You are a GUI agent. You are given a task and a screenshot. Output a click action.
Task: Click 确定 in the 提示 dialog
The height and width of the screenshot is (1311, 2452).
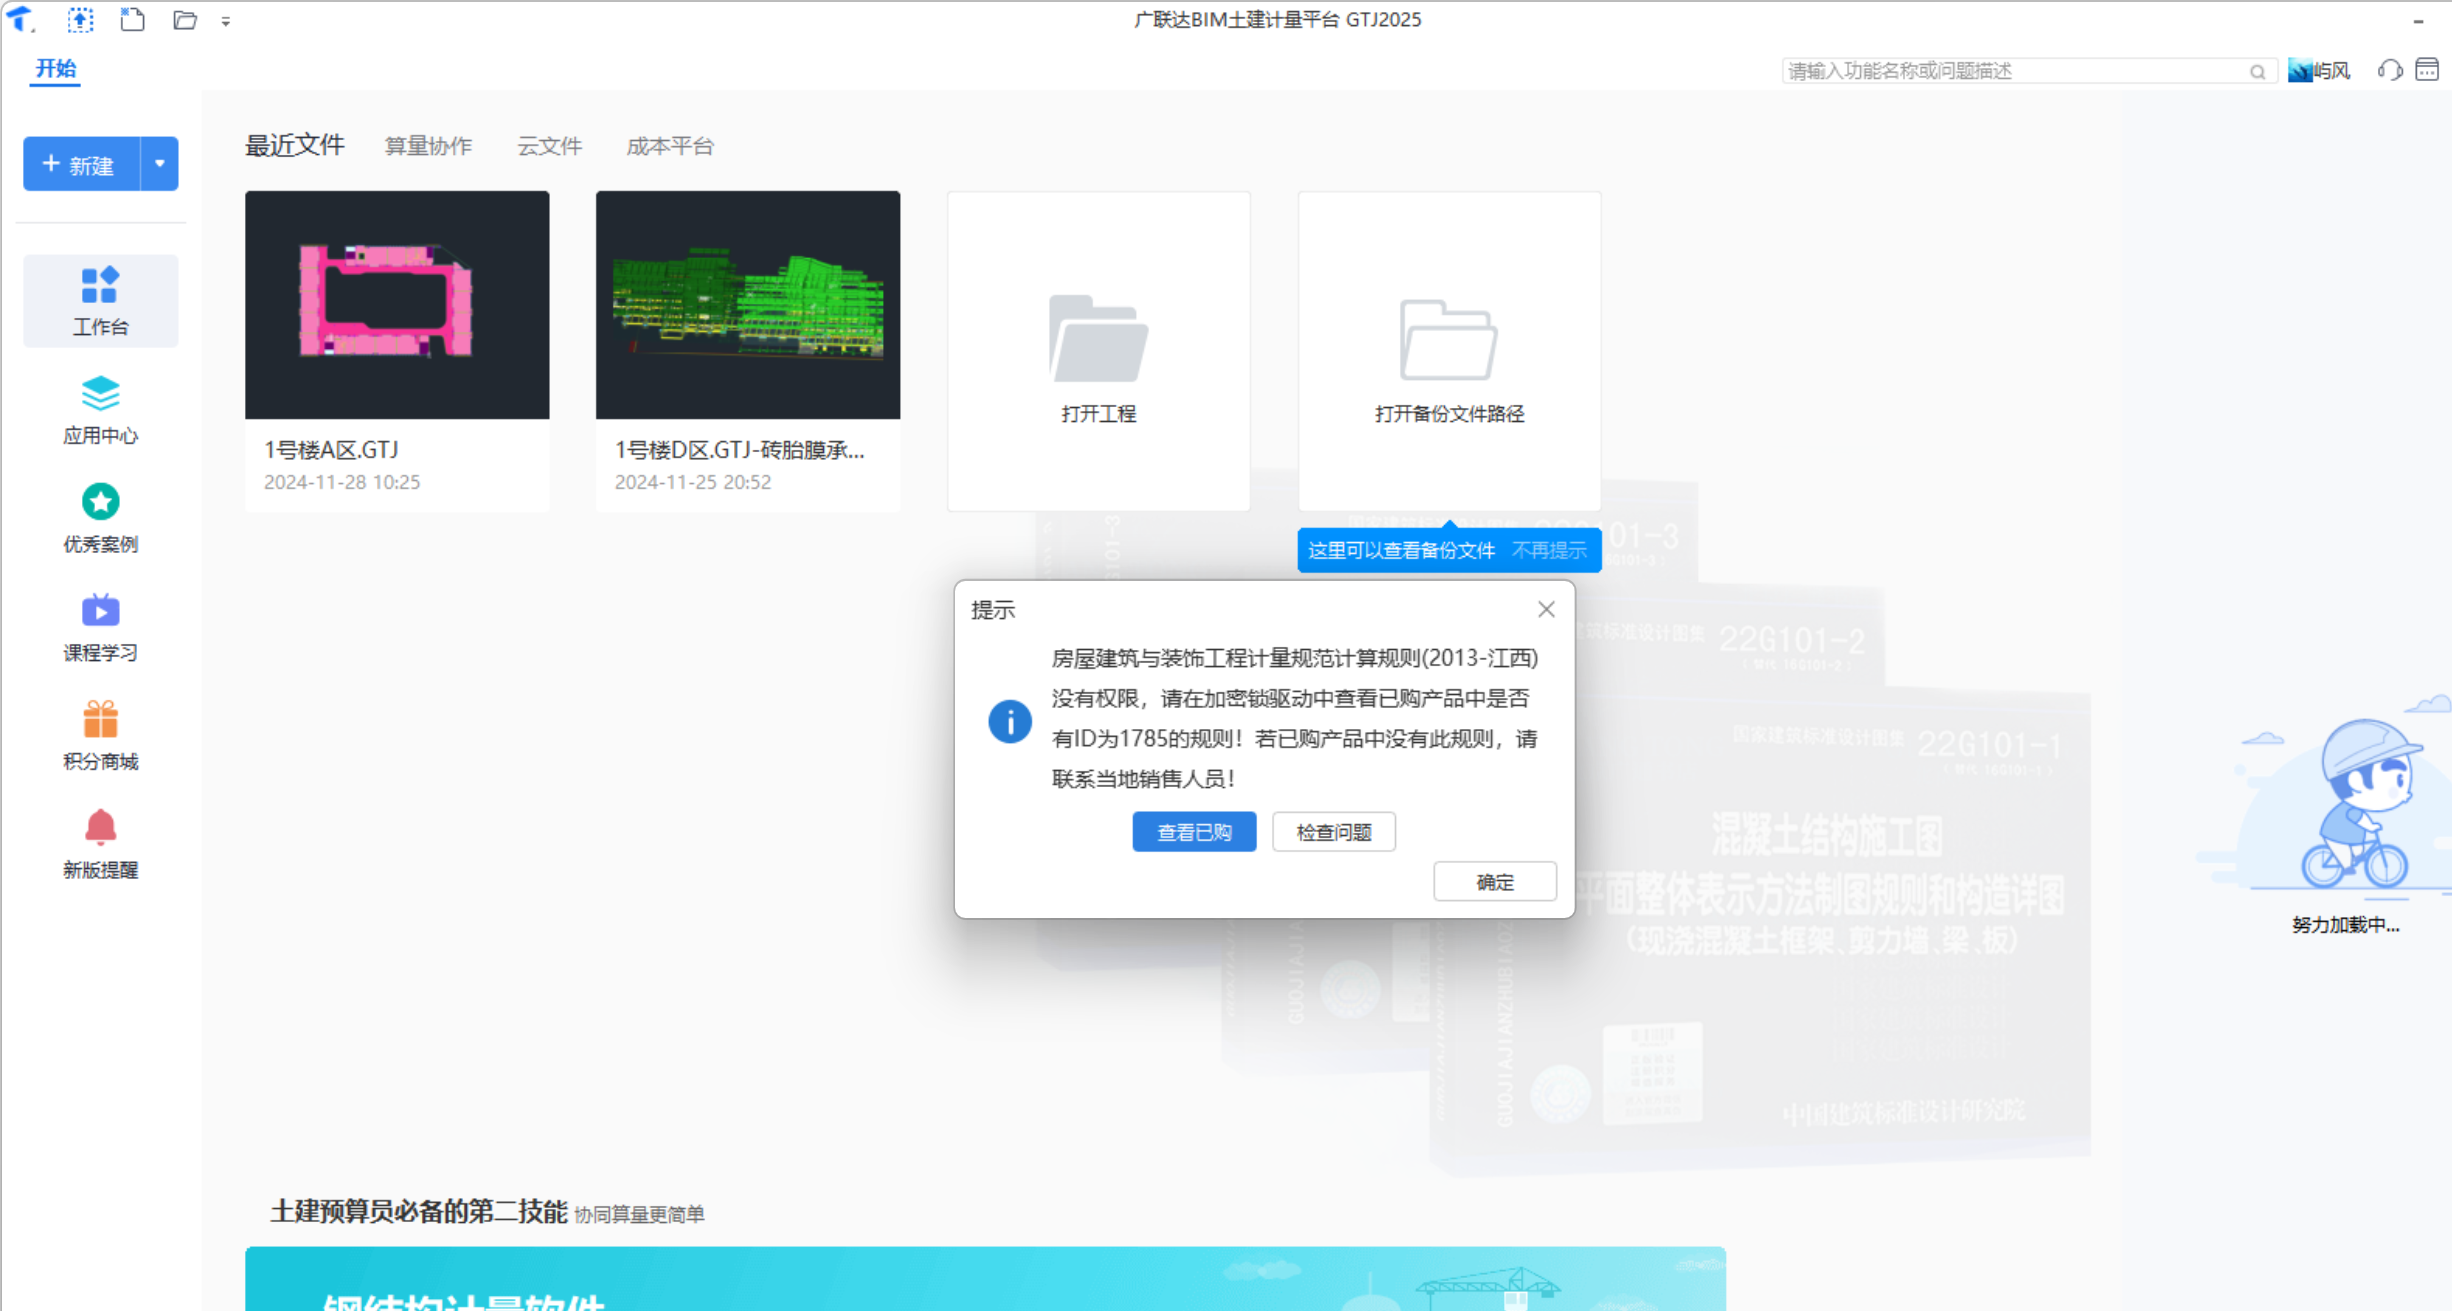pyautogui.click(x=1495, y=882)
